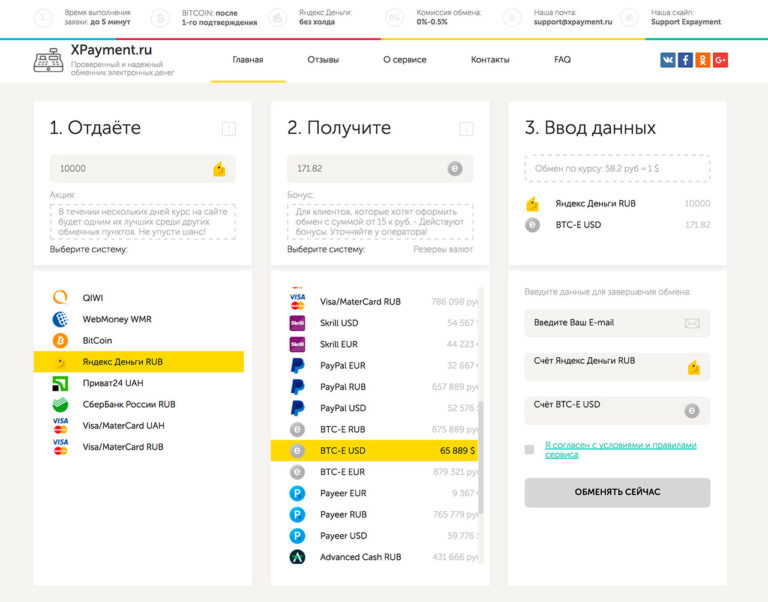Click the XPayment.ru site title
Image resolution: width=768 pixels, height=602 pixels.
pyautogui.click(x=111, y=50)
